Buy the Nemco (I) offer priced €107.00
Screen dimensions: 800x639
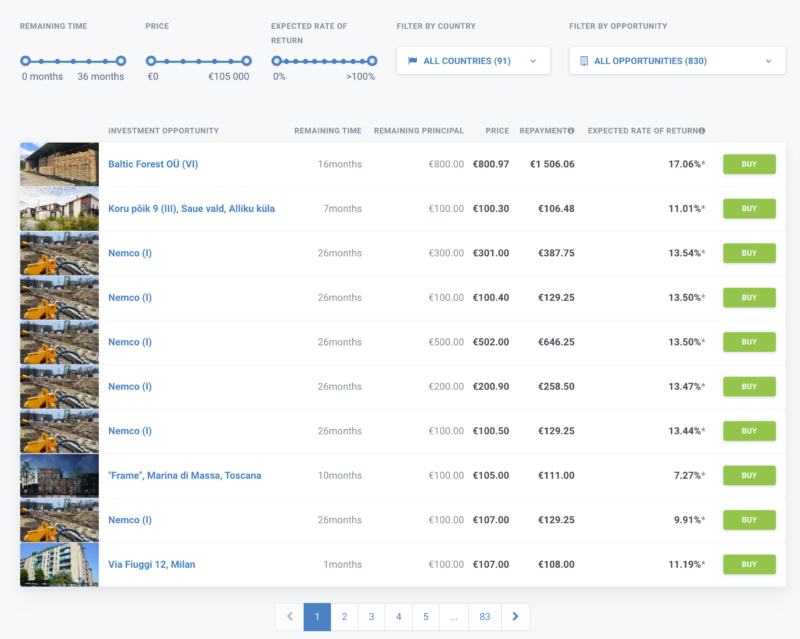coord(749,520)
